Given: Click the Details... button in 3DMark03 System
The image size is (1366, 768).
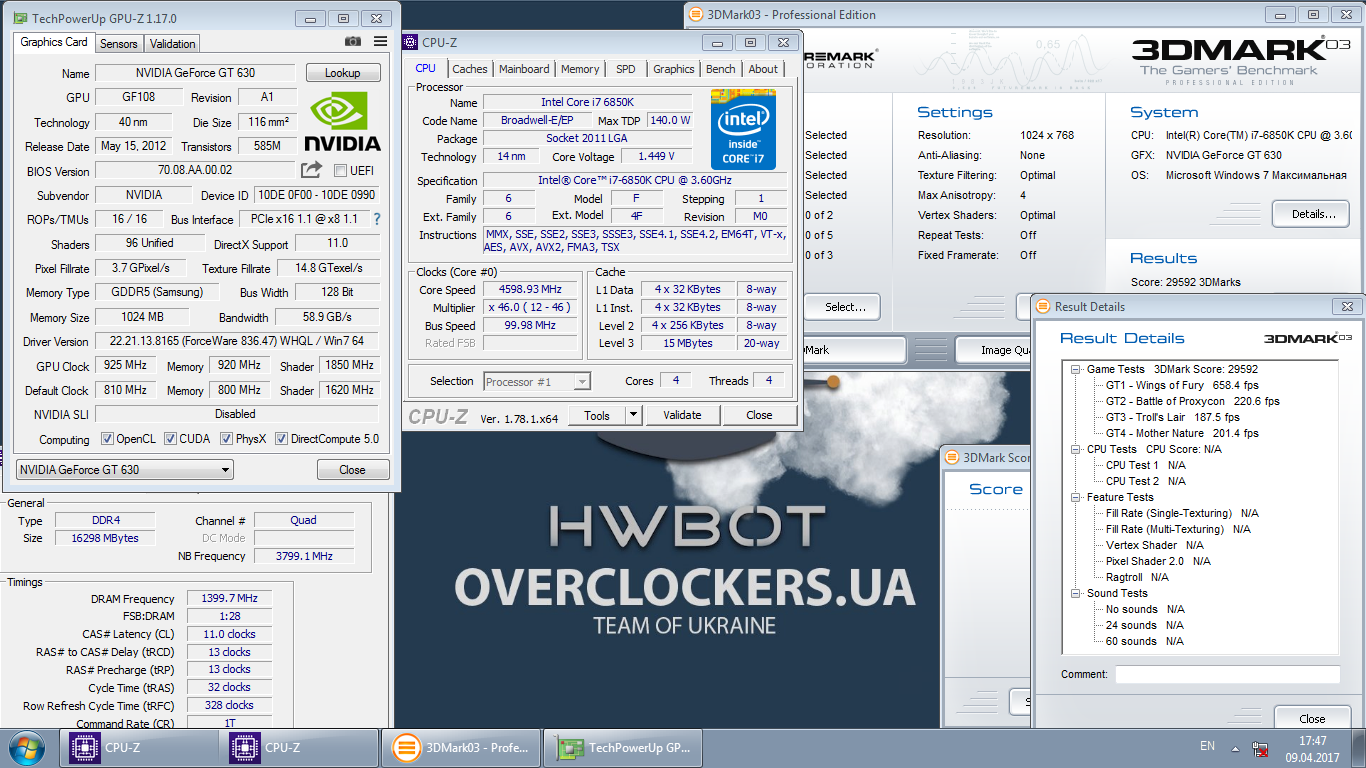Looking at the screenshot, I should click(1313, 214).
